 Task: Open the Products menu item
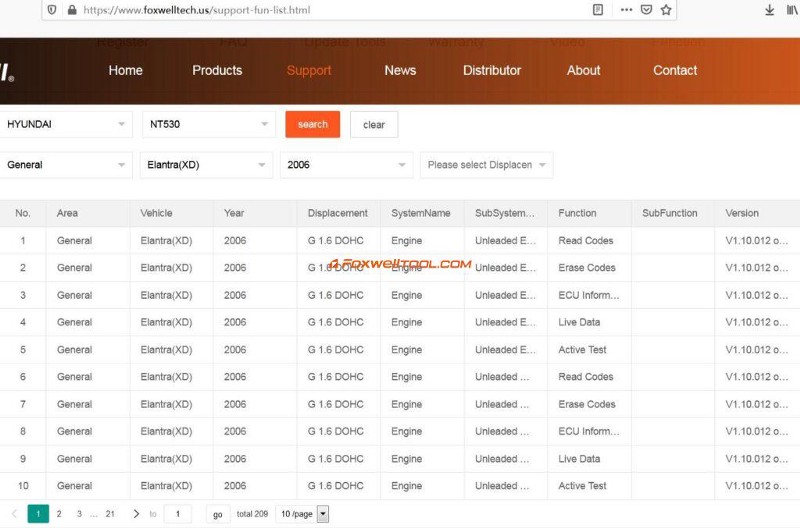217,70
